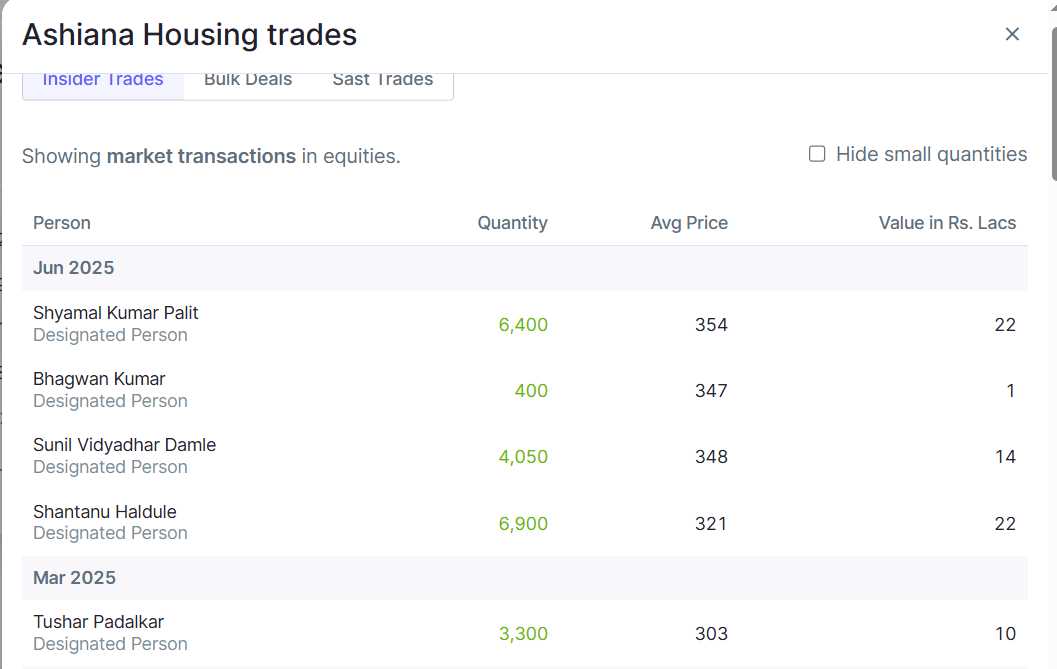
Task: Close the Ashiana Housing trades dialog
Action: (x=1012, y=34)
